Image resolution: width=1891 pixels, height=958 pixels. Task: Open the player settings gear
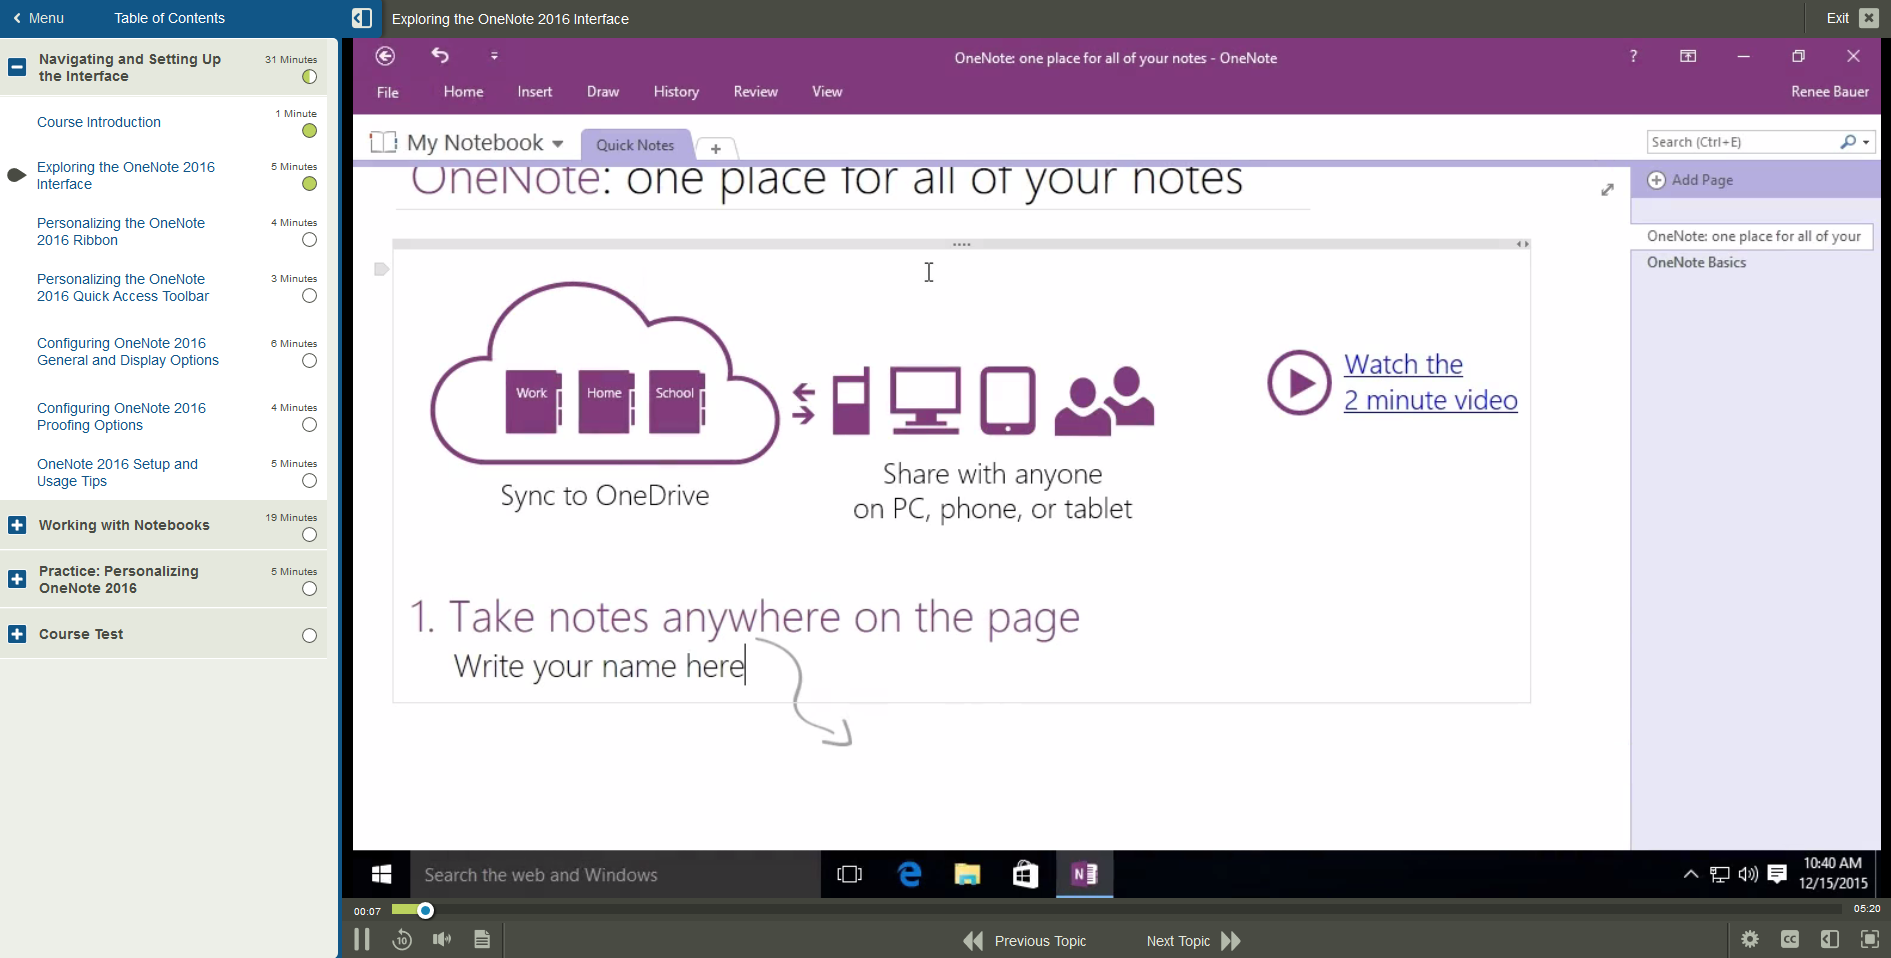coord(1750,940)
